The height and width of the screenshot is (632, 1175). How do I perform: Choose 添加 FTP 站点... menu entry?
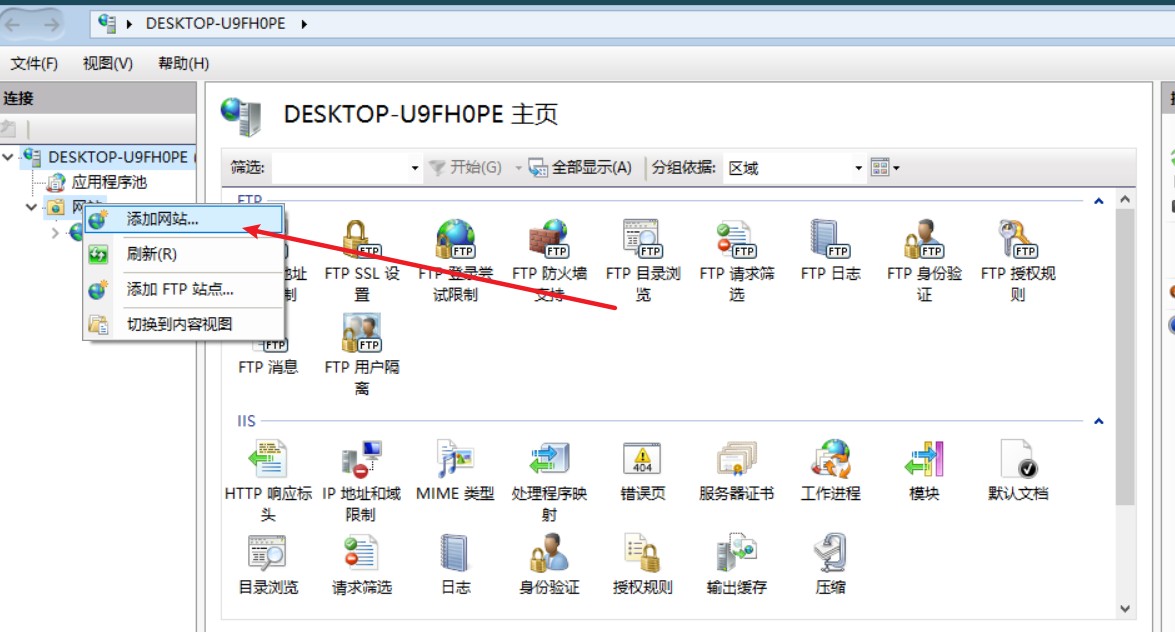point(184,289)
